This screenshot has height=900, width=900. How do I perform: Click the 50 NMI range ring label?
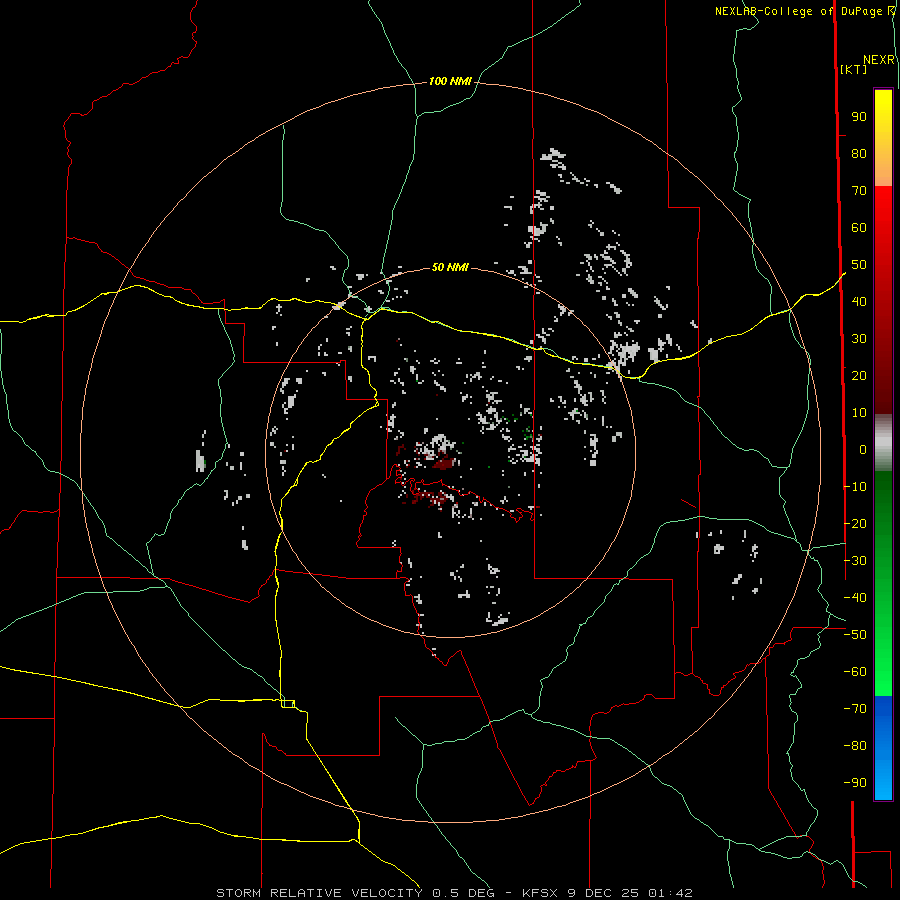tap(450, 267)
